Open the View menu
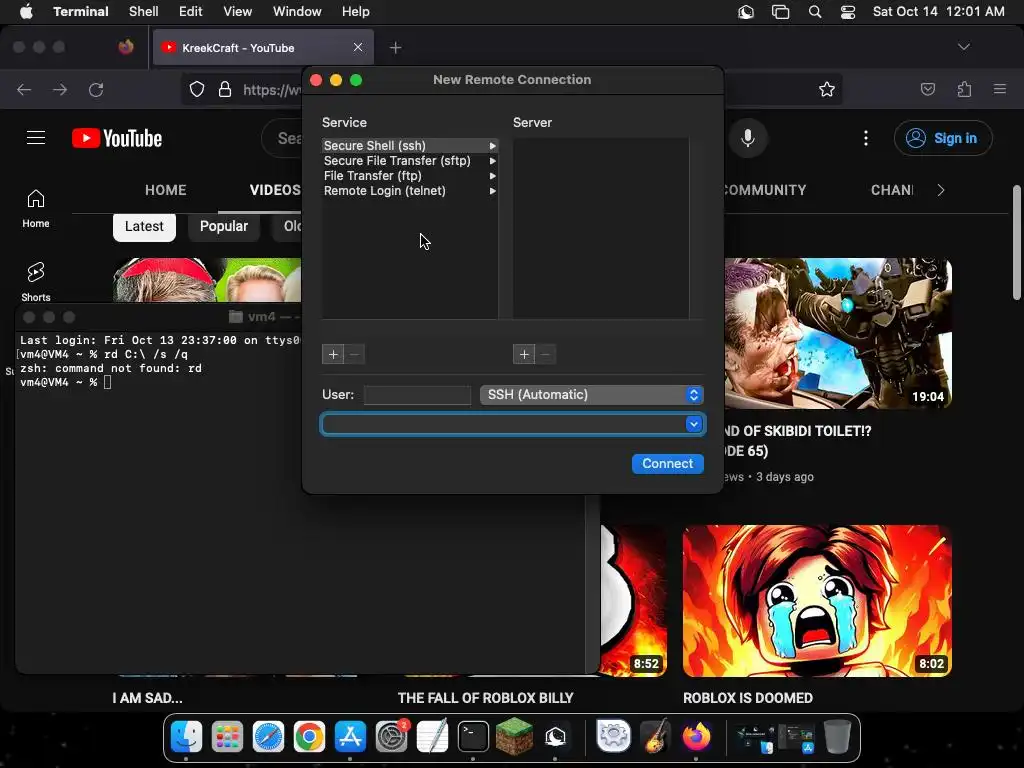The height and width of the screenshot is (768, 1024). [238, 12]
